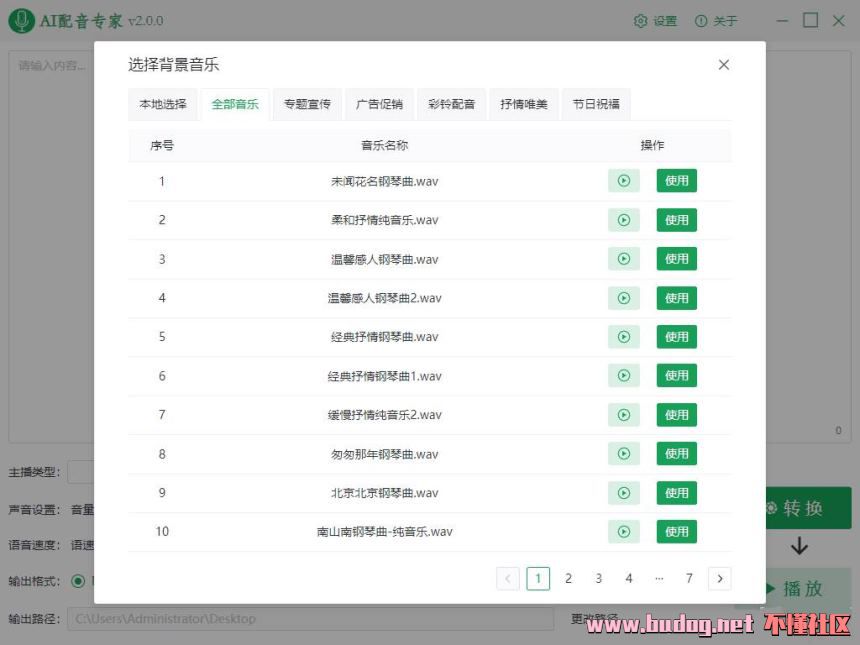Screen dimensions: 860x645
Task: Use 温馨感人钢琴曲.wav as background music
Action: (677, 259)
